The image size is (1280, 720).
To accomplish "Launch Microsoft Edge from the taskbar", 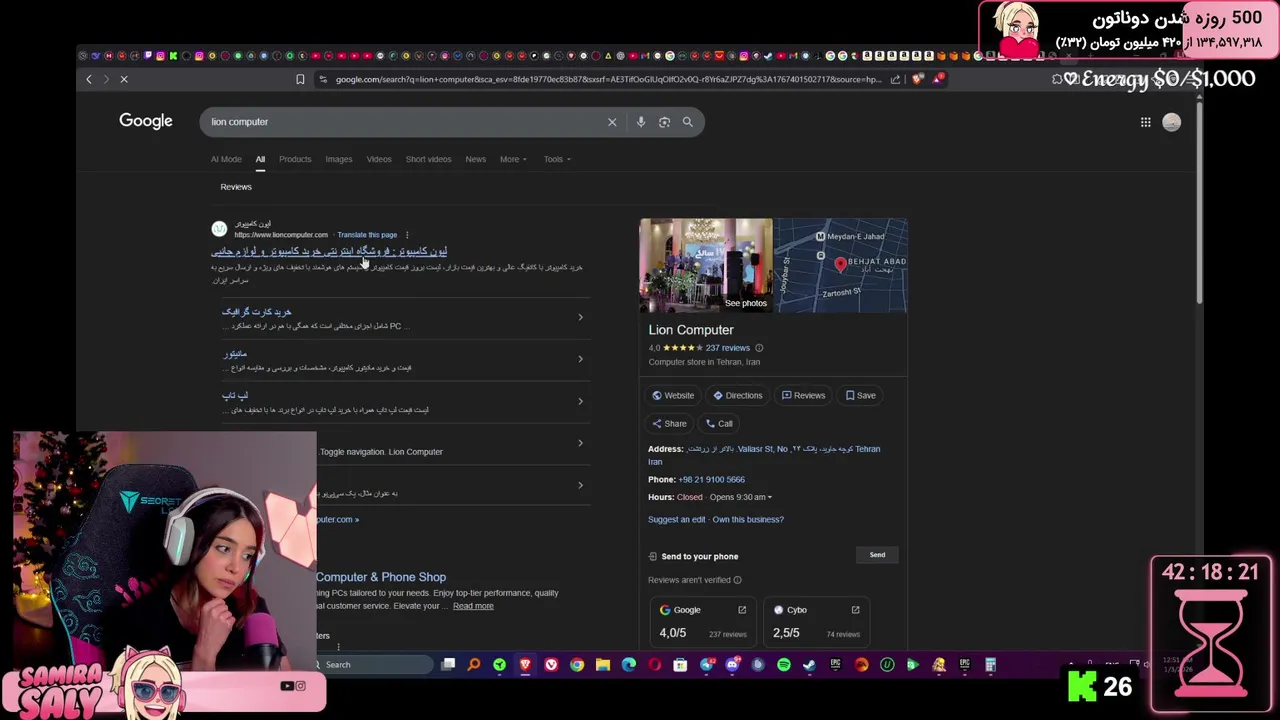I will pos(629,665).
